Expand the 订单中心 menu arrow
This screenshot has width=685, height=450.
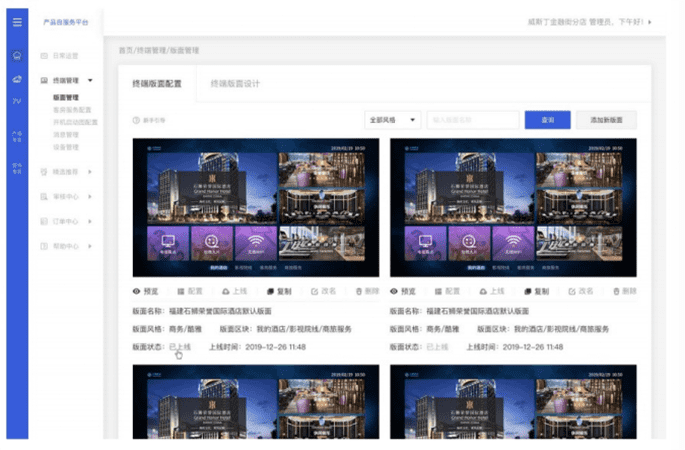(x=90, y=222)
